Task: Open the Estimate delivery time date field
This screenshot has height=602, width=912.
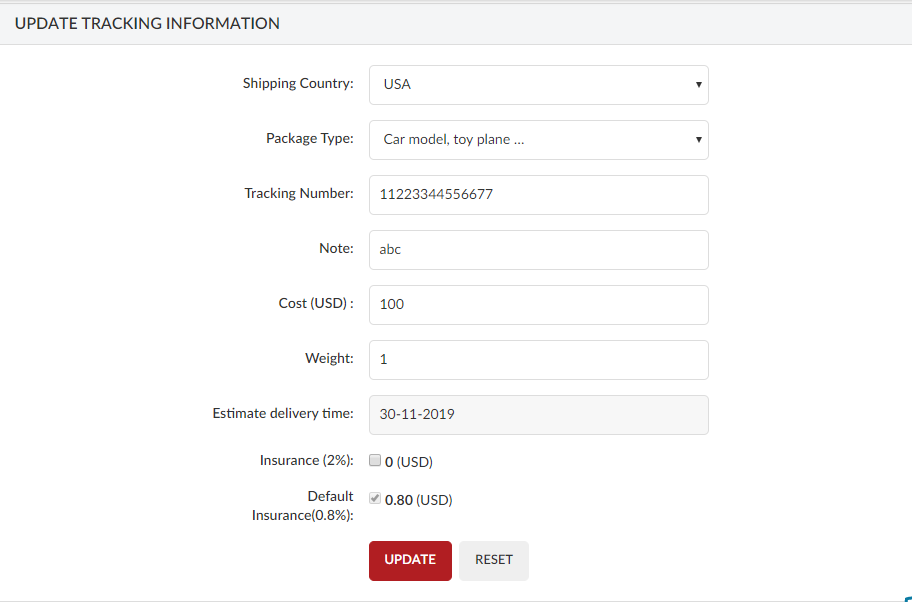Action: [539, 415]
